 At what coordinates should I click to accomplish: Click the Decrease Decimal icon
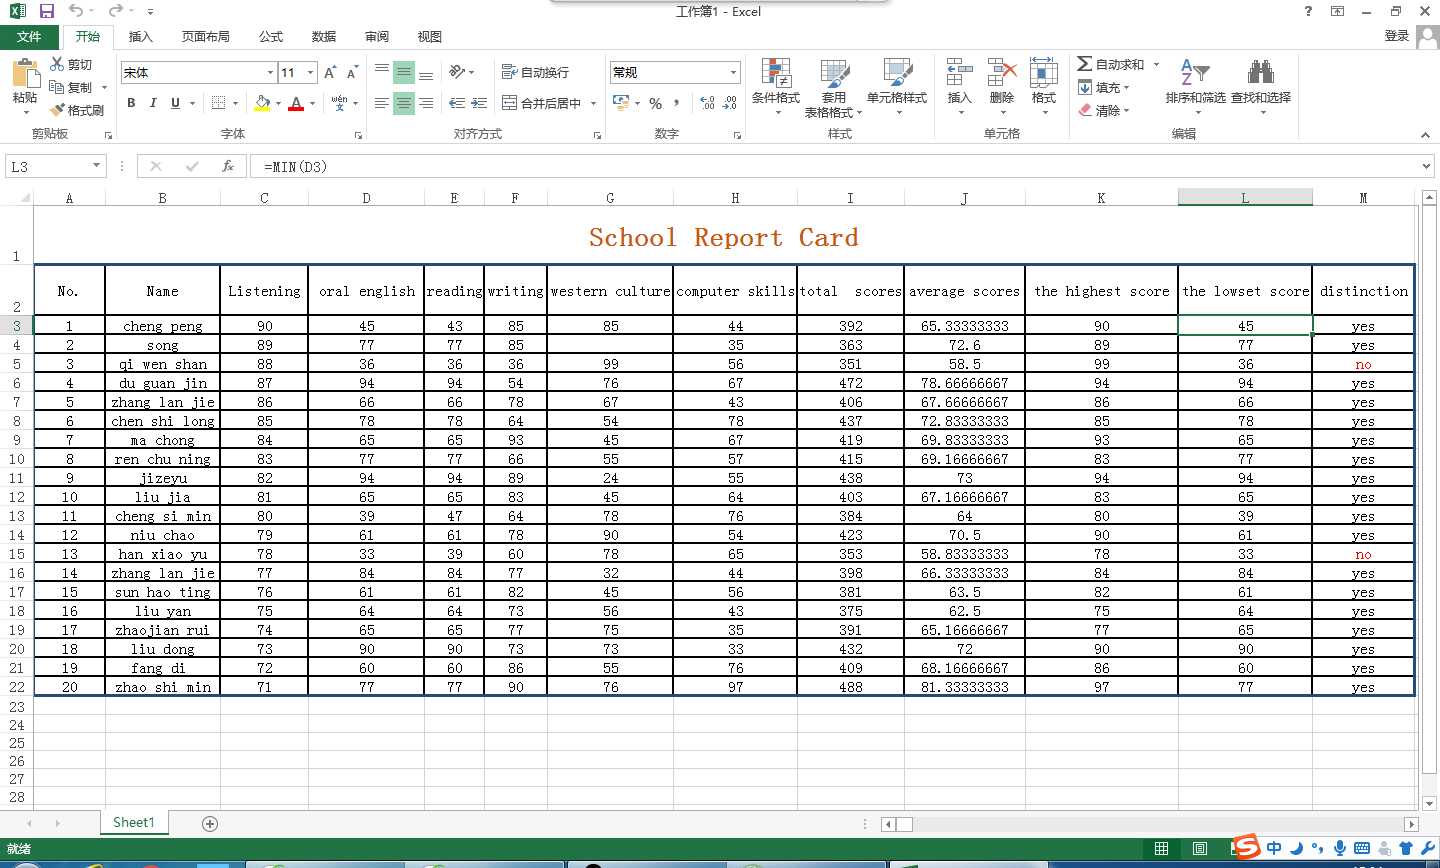point(730,103)
